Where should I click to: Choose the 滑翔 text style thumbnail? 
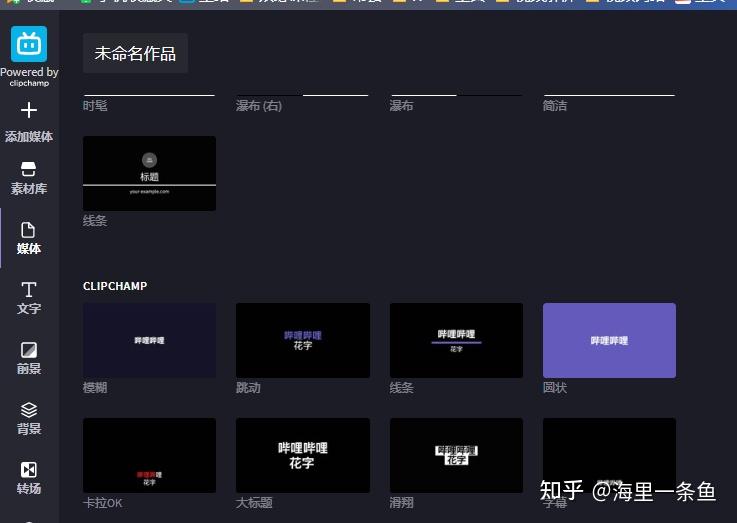point(456,455)
